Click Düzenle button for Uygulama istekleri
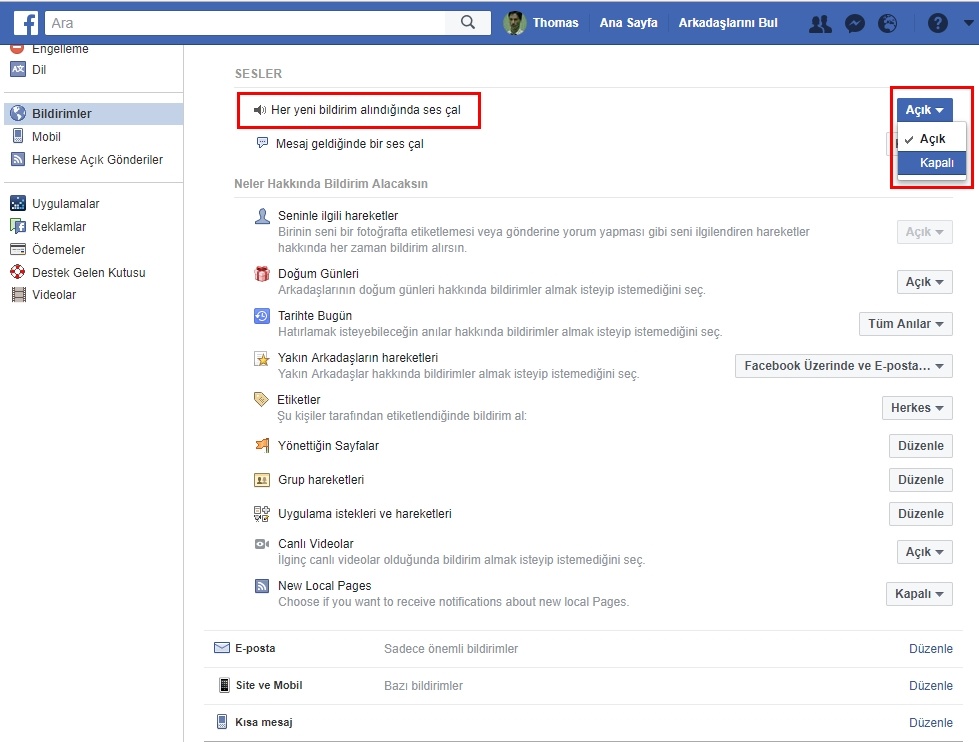Image resolution: width=979 pixels, height=742 pixels. (921, 513)
